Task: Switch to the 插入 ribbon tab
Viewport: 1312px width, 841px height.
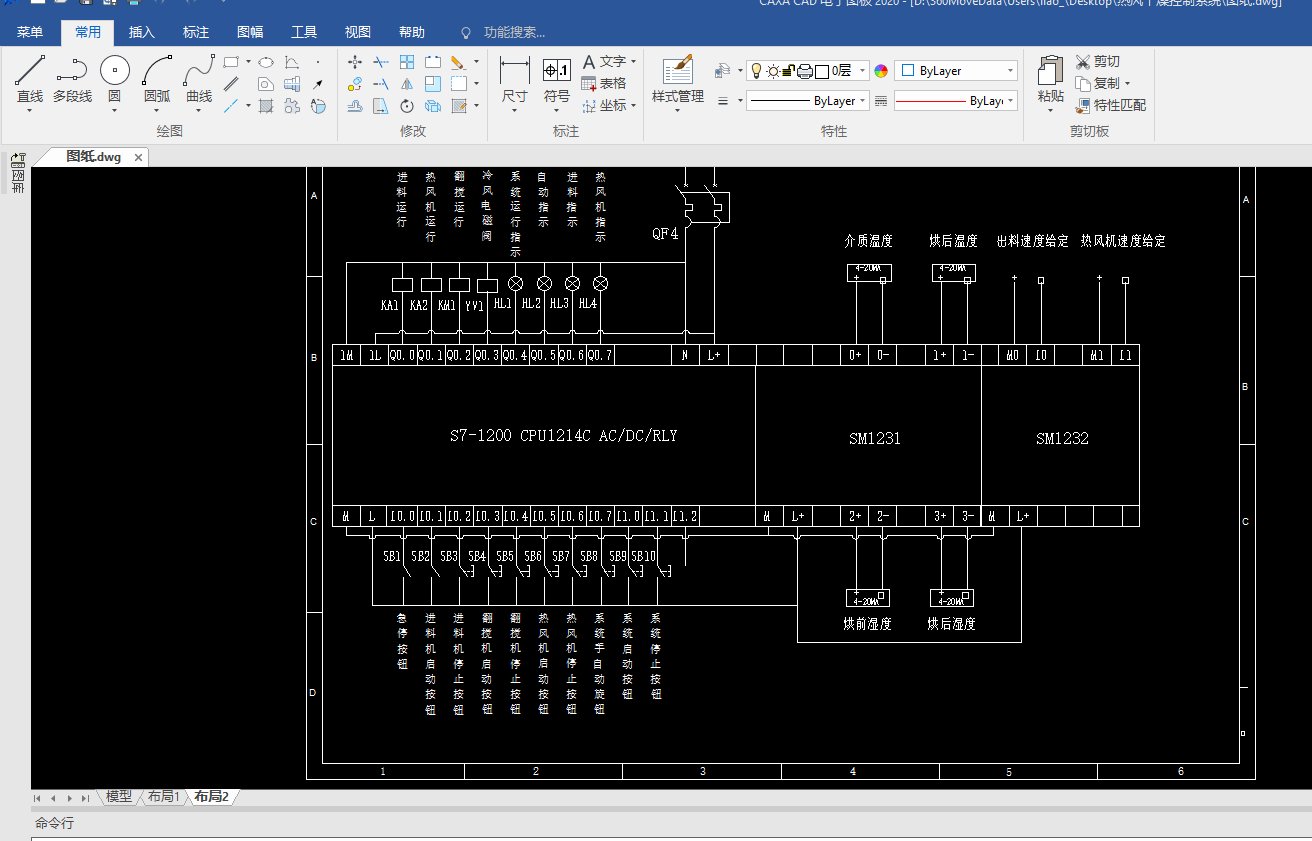Action: [x=142, y=33]
